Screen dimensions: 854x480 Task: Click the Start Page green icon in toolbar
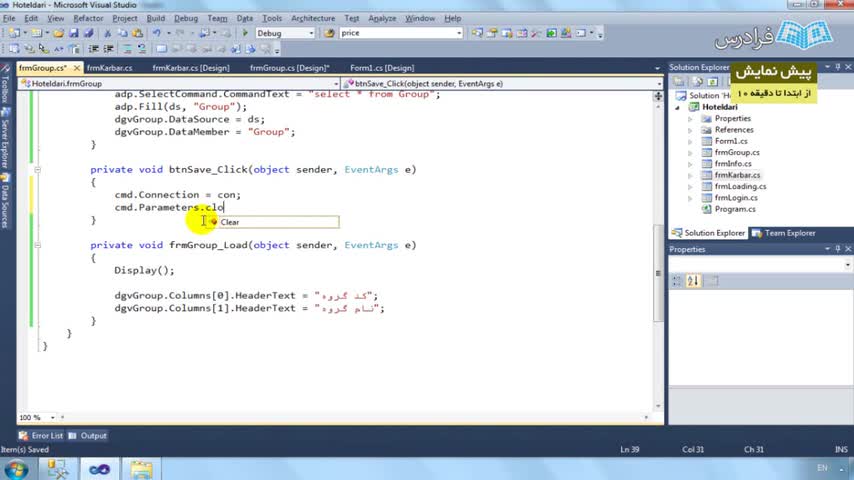551,33
